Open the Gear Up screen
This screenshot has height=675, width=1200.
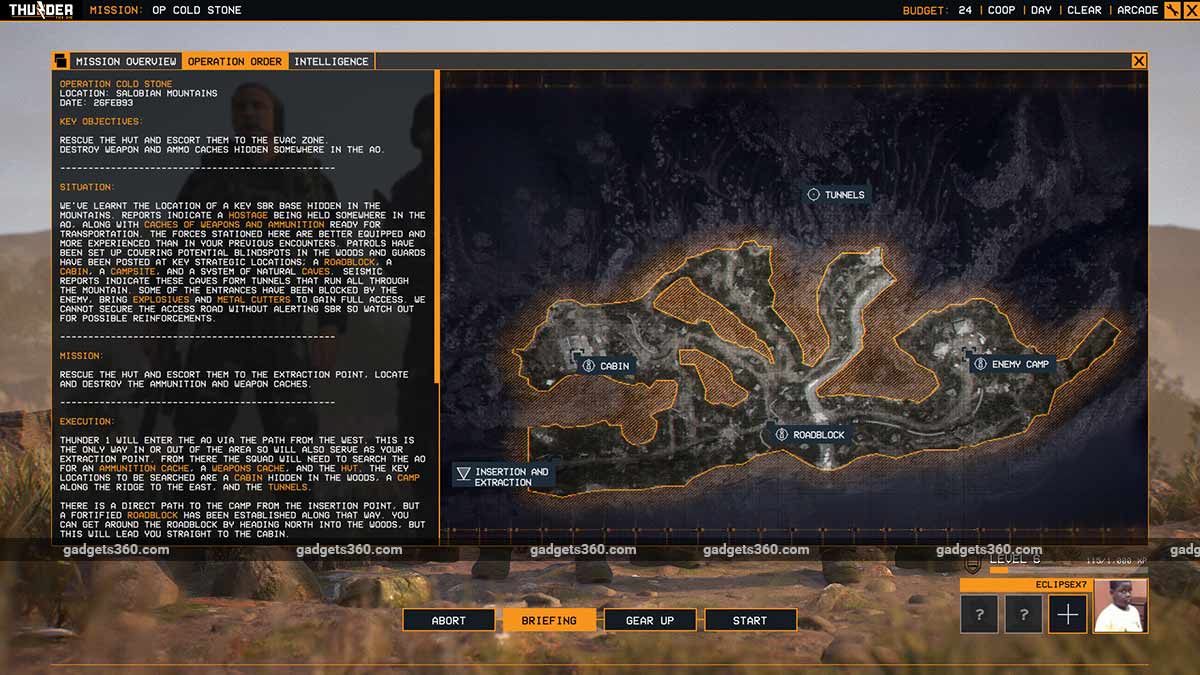tap(650, 620)
